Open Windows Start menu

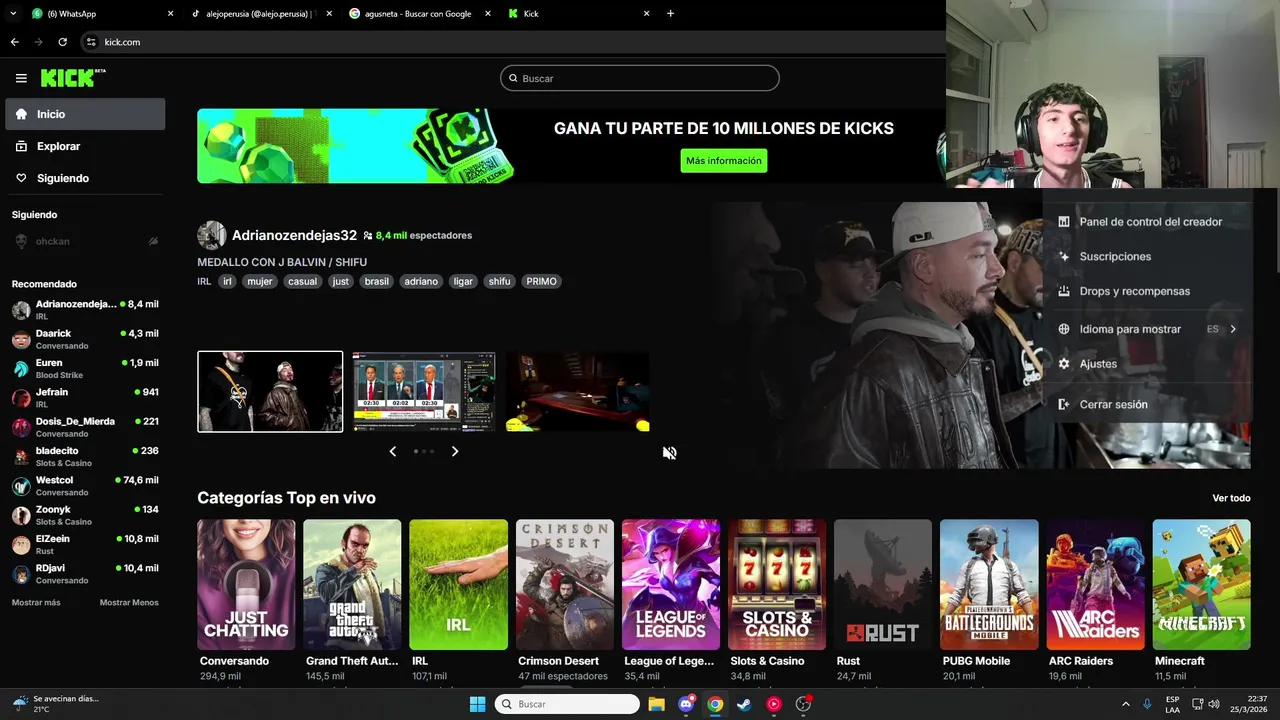click(x=477, y=704)
